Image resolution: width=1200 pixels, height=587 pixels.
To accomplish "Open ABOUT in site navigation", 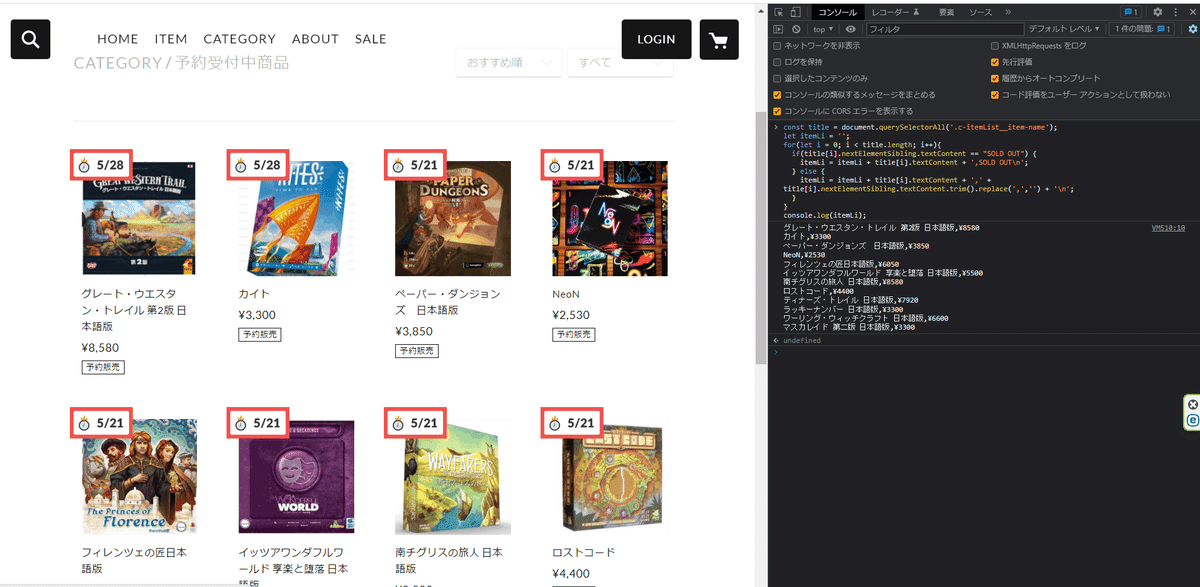I will click(x=315, y=39).
